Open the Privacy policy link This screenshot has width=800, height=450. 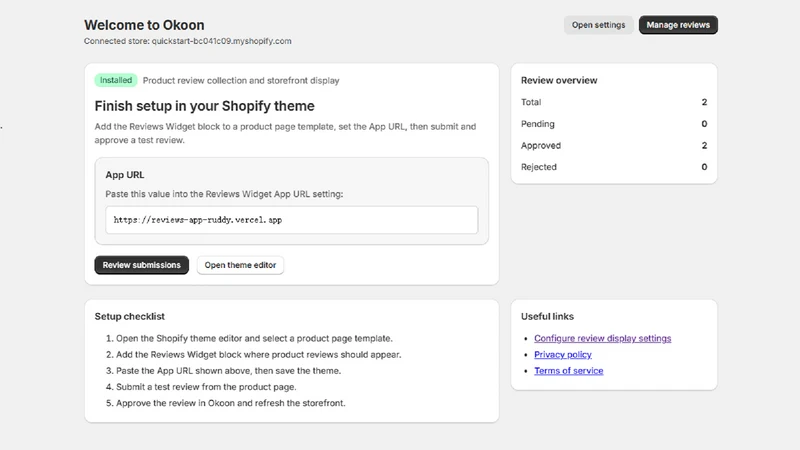click(x=563, y=355)
